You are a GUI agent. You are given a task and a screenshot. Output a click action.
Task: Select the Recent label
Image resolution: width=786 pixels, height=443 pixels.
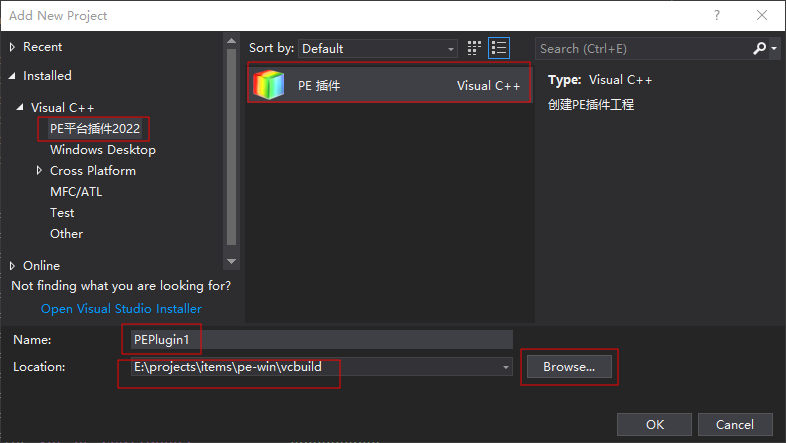pos(43,47)
